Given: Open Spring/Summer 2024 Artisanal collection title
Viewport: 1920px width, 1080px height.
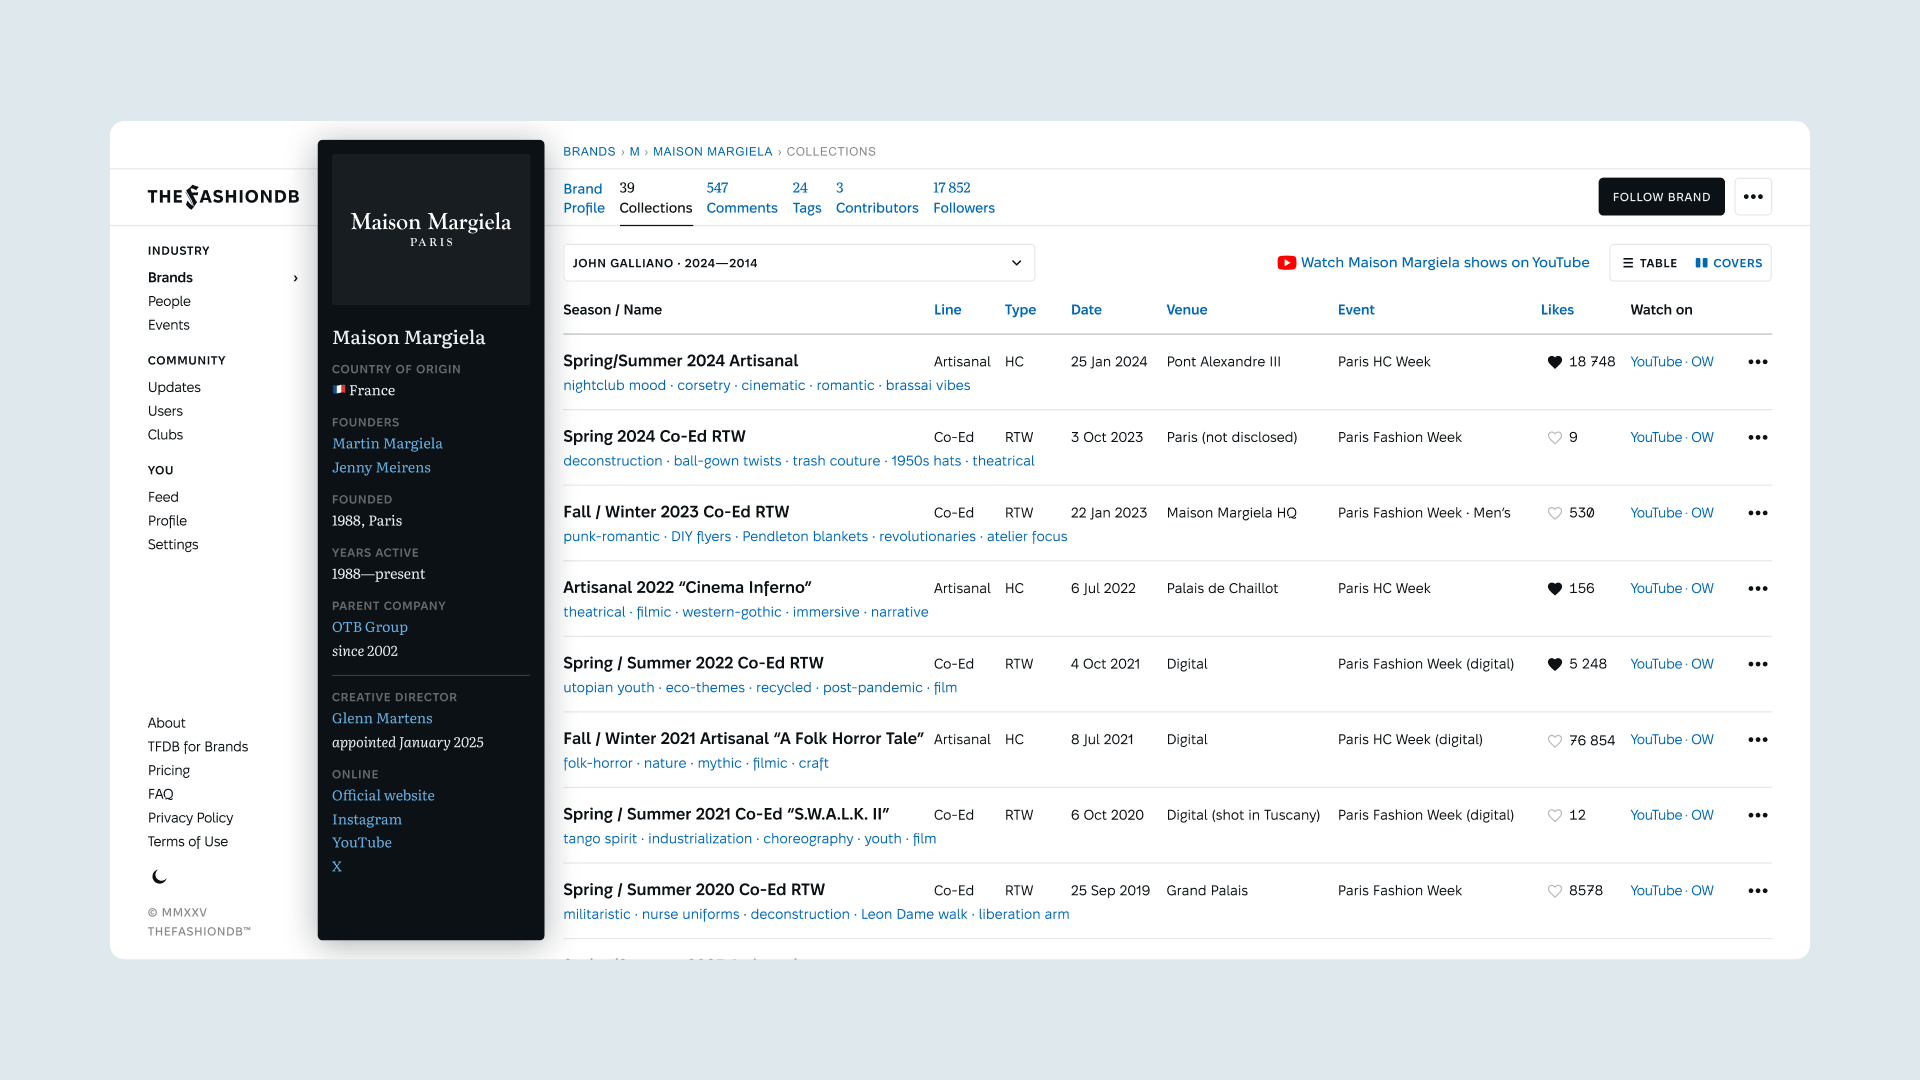Looking at the screenshot, I should [680, 361].
